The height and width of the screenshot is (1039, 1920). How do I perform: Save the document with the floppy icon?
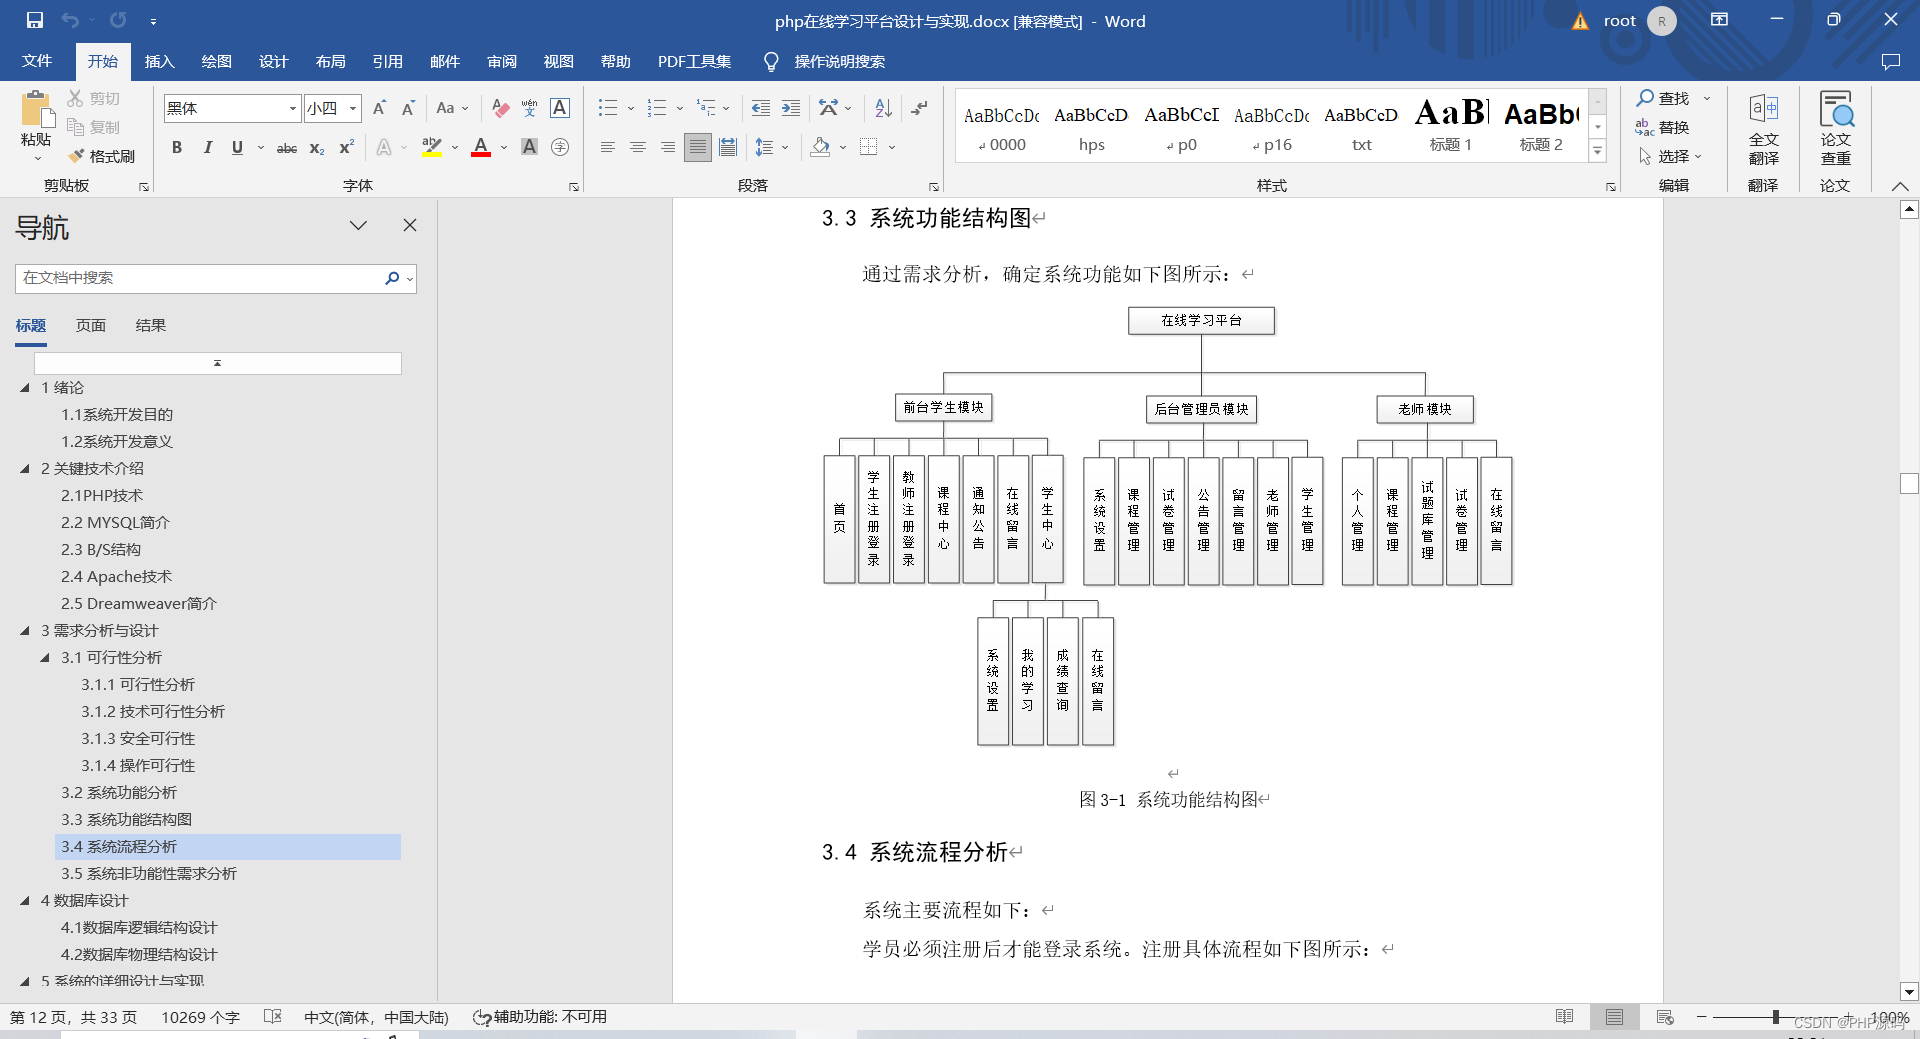click(x=35, y=20)
